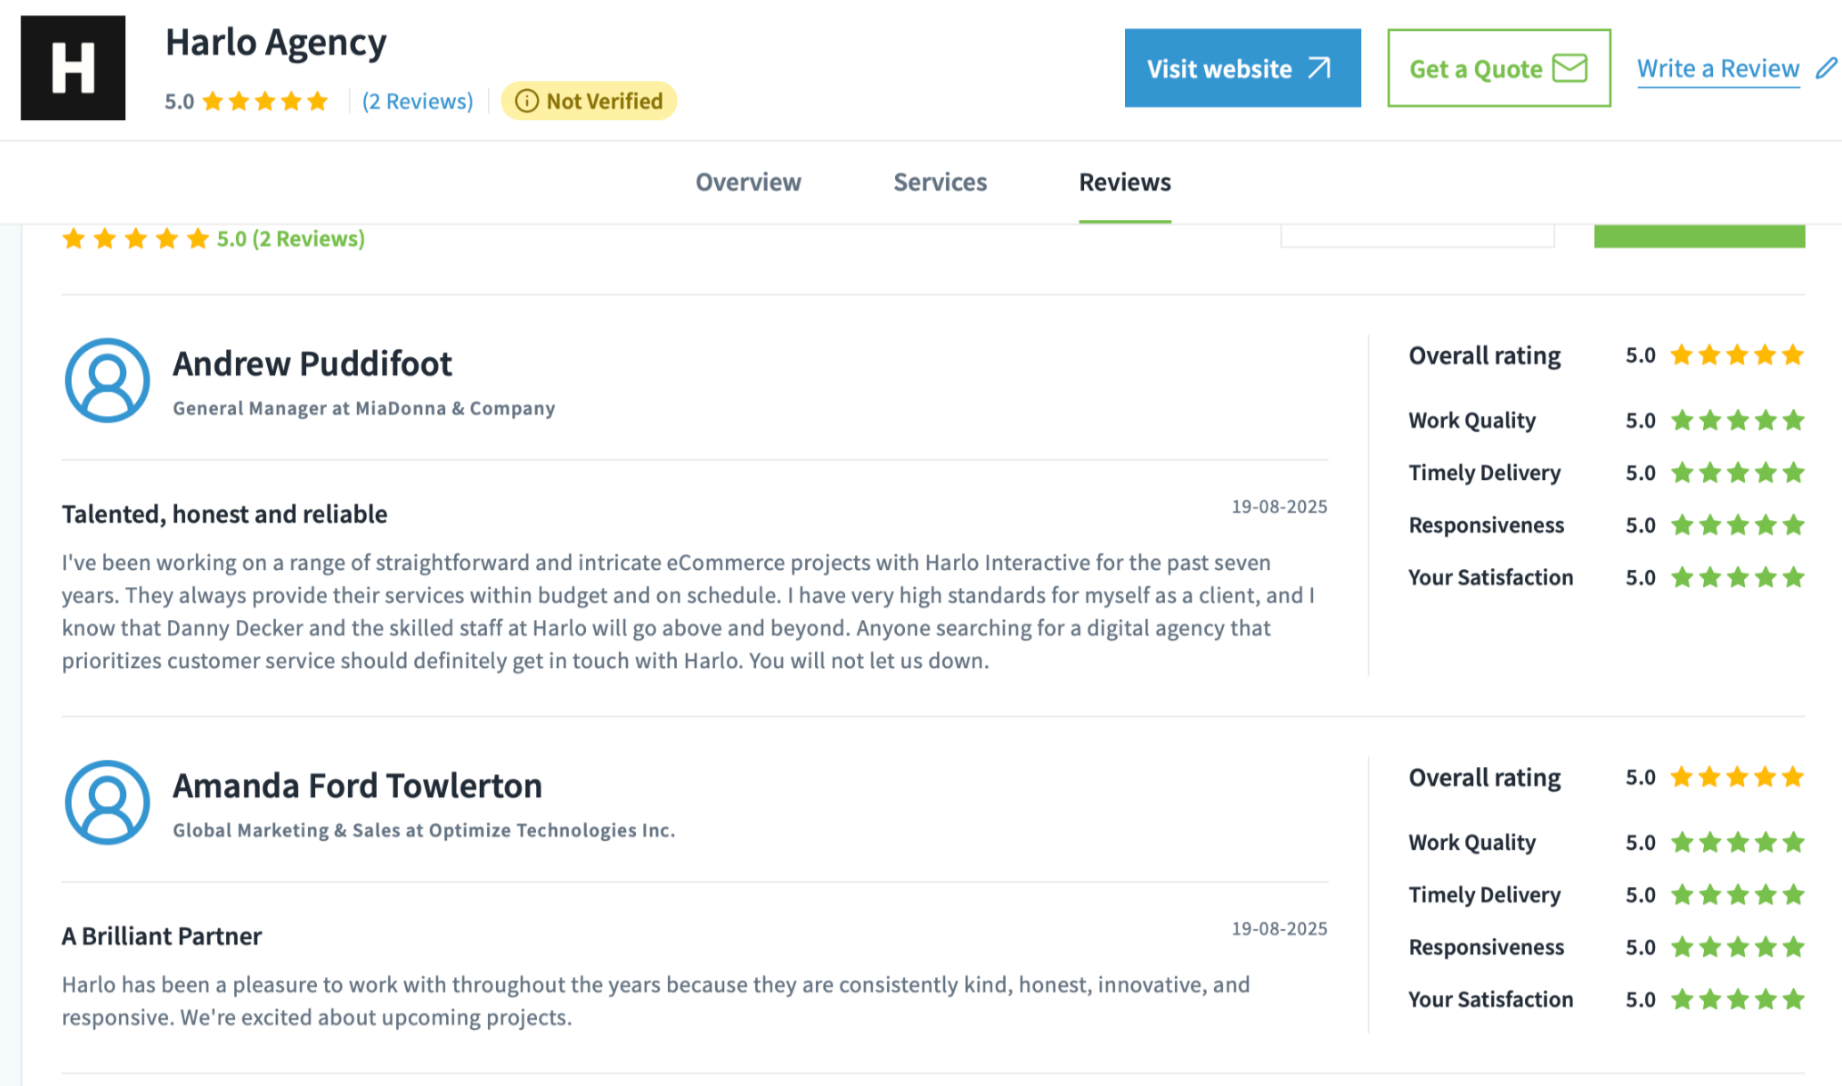
Task: Click the white input box beside green button
Action: click(x=1417, y=237)
